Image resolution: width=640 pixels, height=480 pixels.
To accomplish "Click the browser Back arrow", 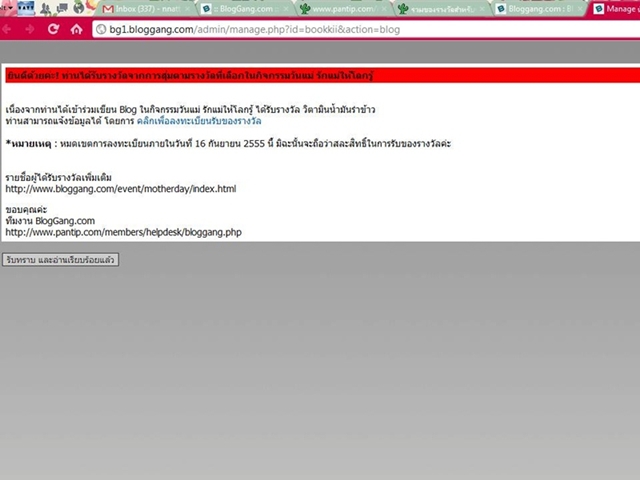I will pyautogui.click(x=8, y=29).
